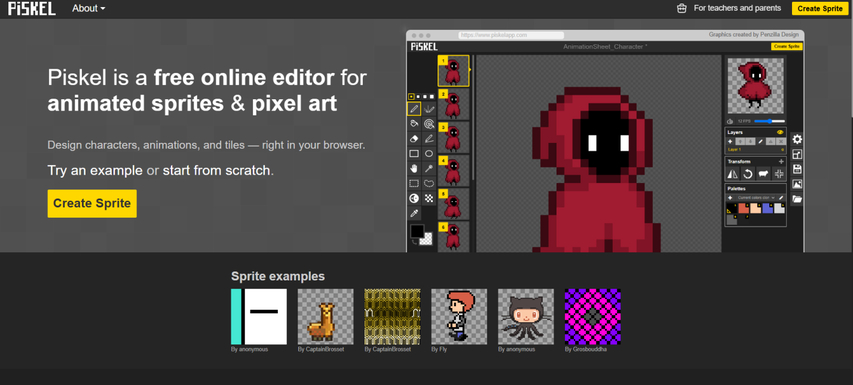The height and width of the screenshot is (385, 853).
Task: Click Create Sprite inside editor preview
Action: 787,47
